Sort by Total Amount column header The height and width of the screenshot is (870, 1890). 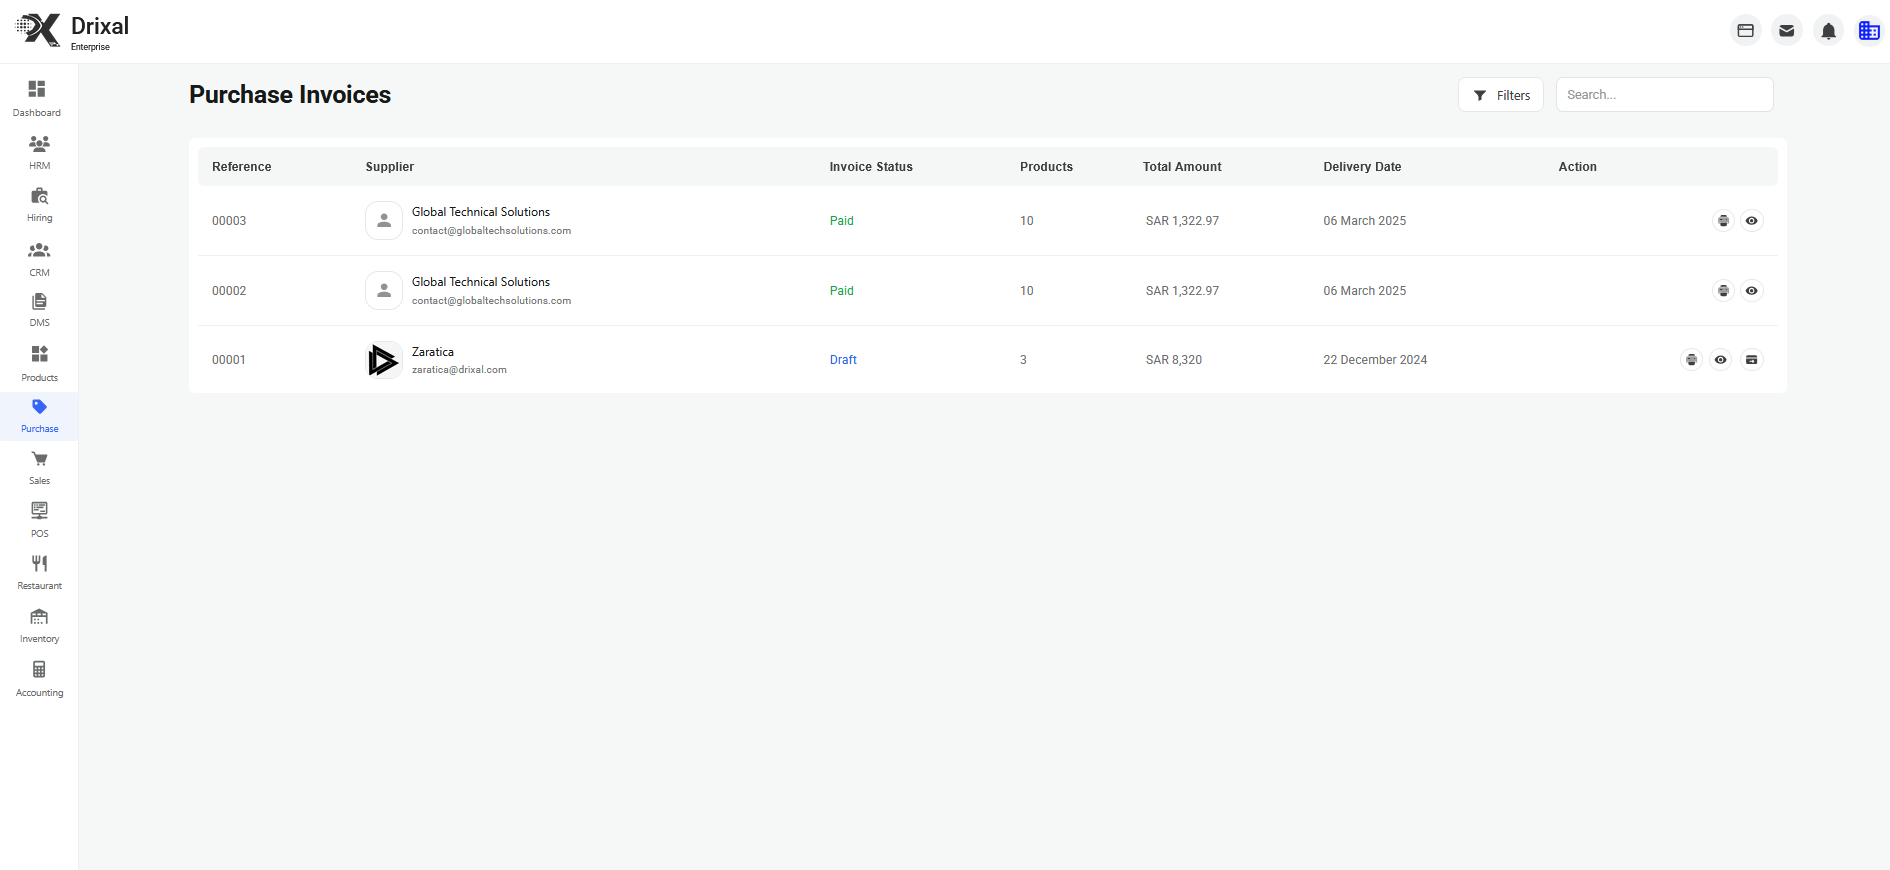pyautogui.click(x=1182, y=167)
